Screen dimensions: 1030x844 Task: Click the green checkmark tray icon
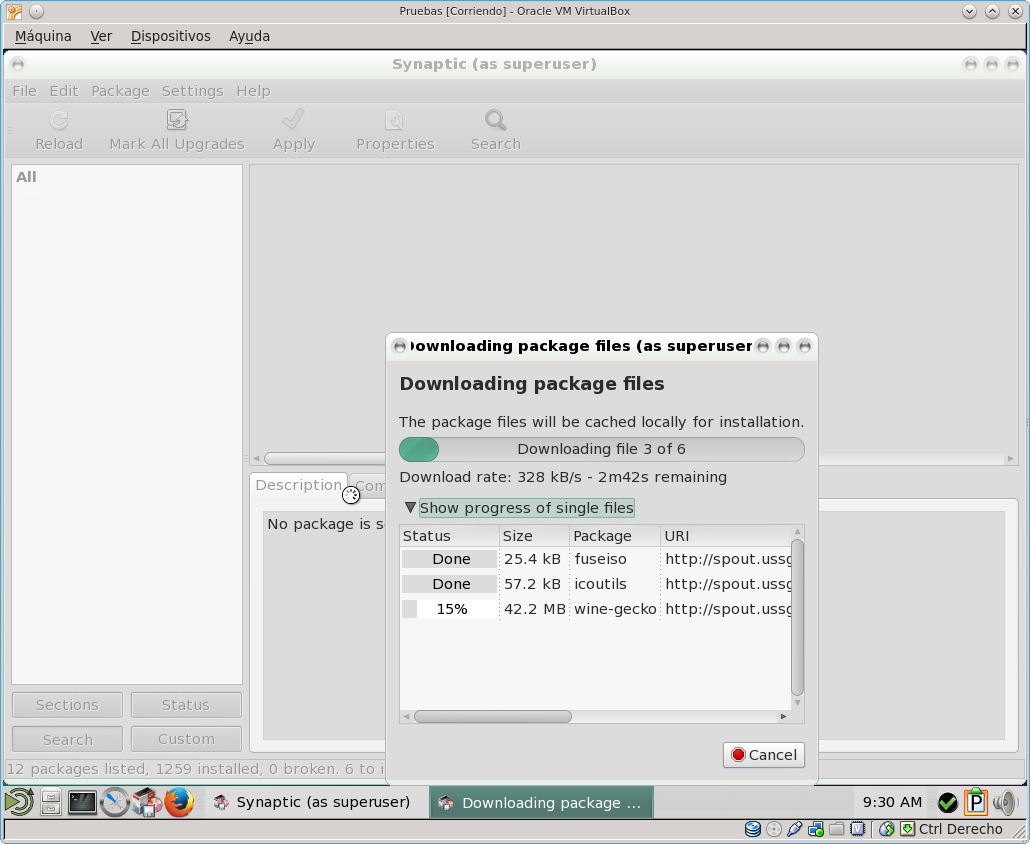coord(947,802)
